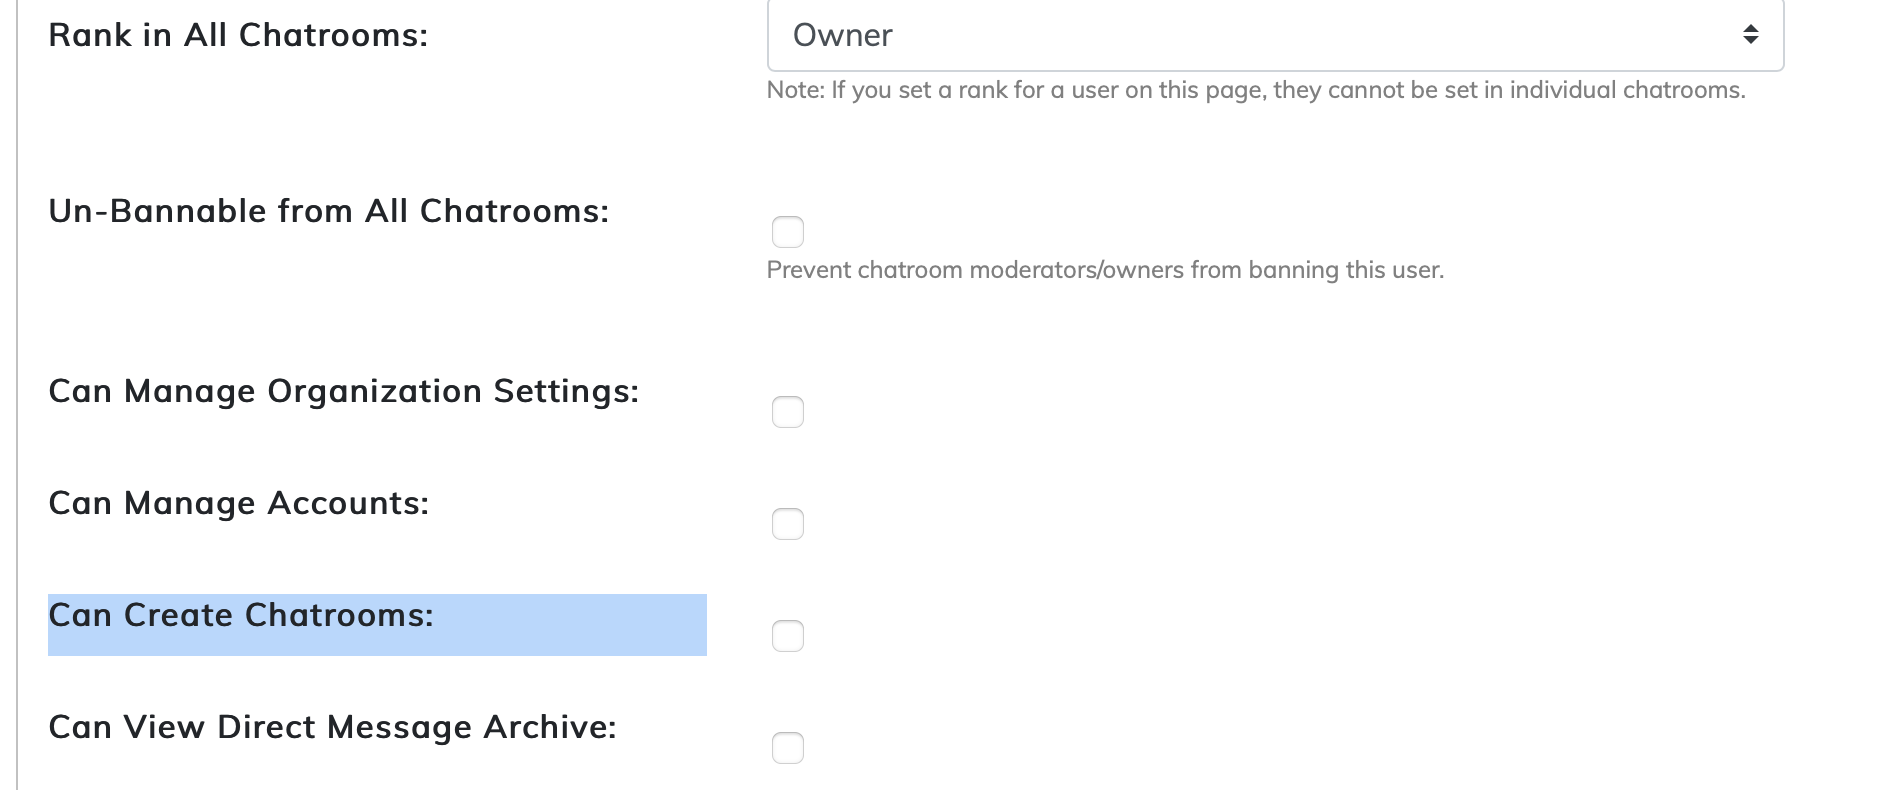Click the Rank in All Chatrooms label
Screen dimensions: 1880x790
click(238, 35)
